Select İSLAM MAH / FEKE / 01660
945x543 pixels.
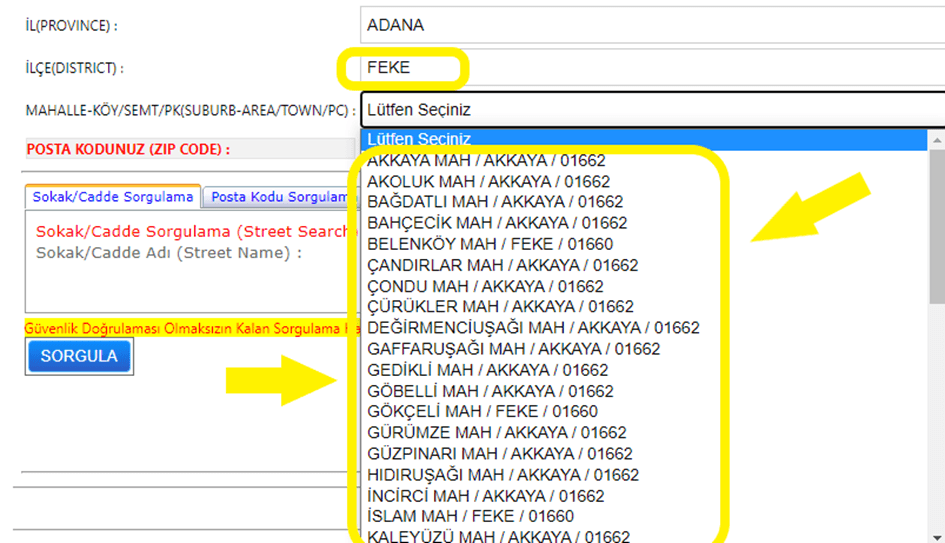[x=470, y=517]
